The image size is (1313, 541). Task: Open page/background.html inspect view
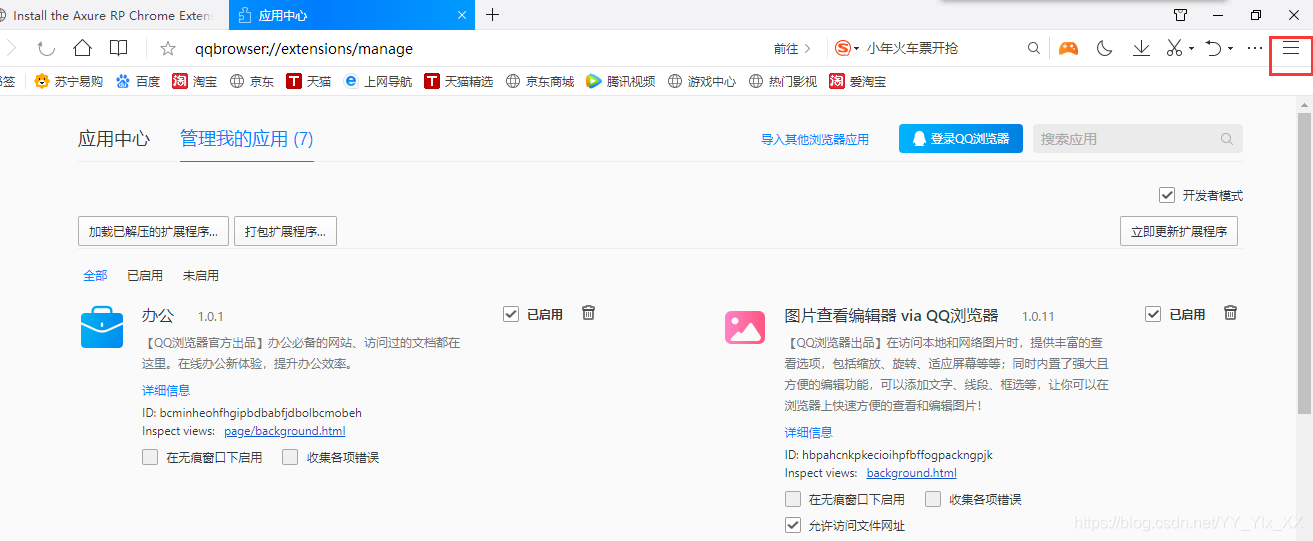coord(285,431)
